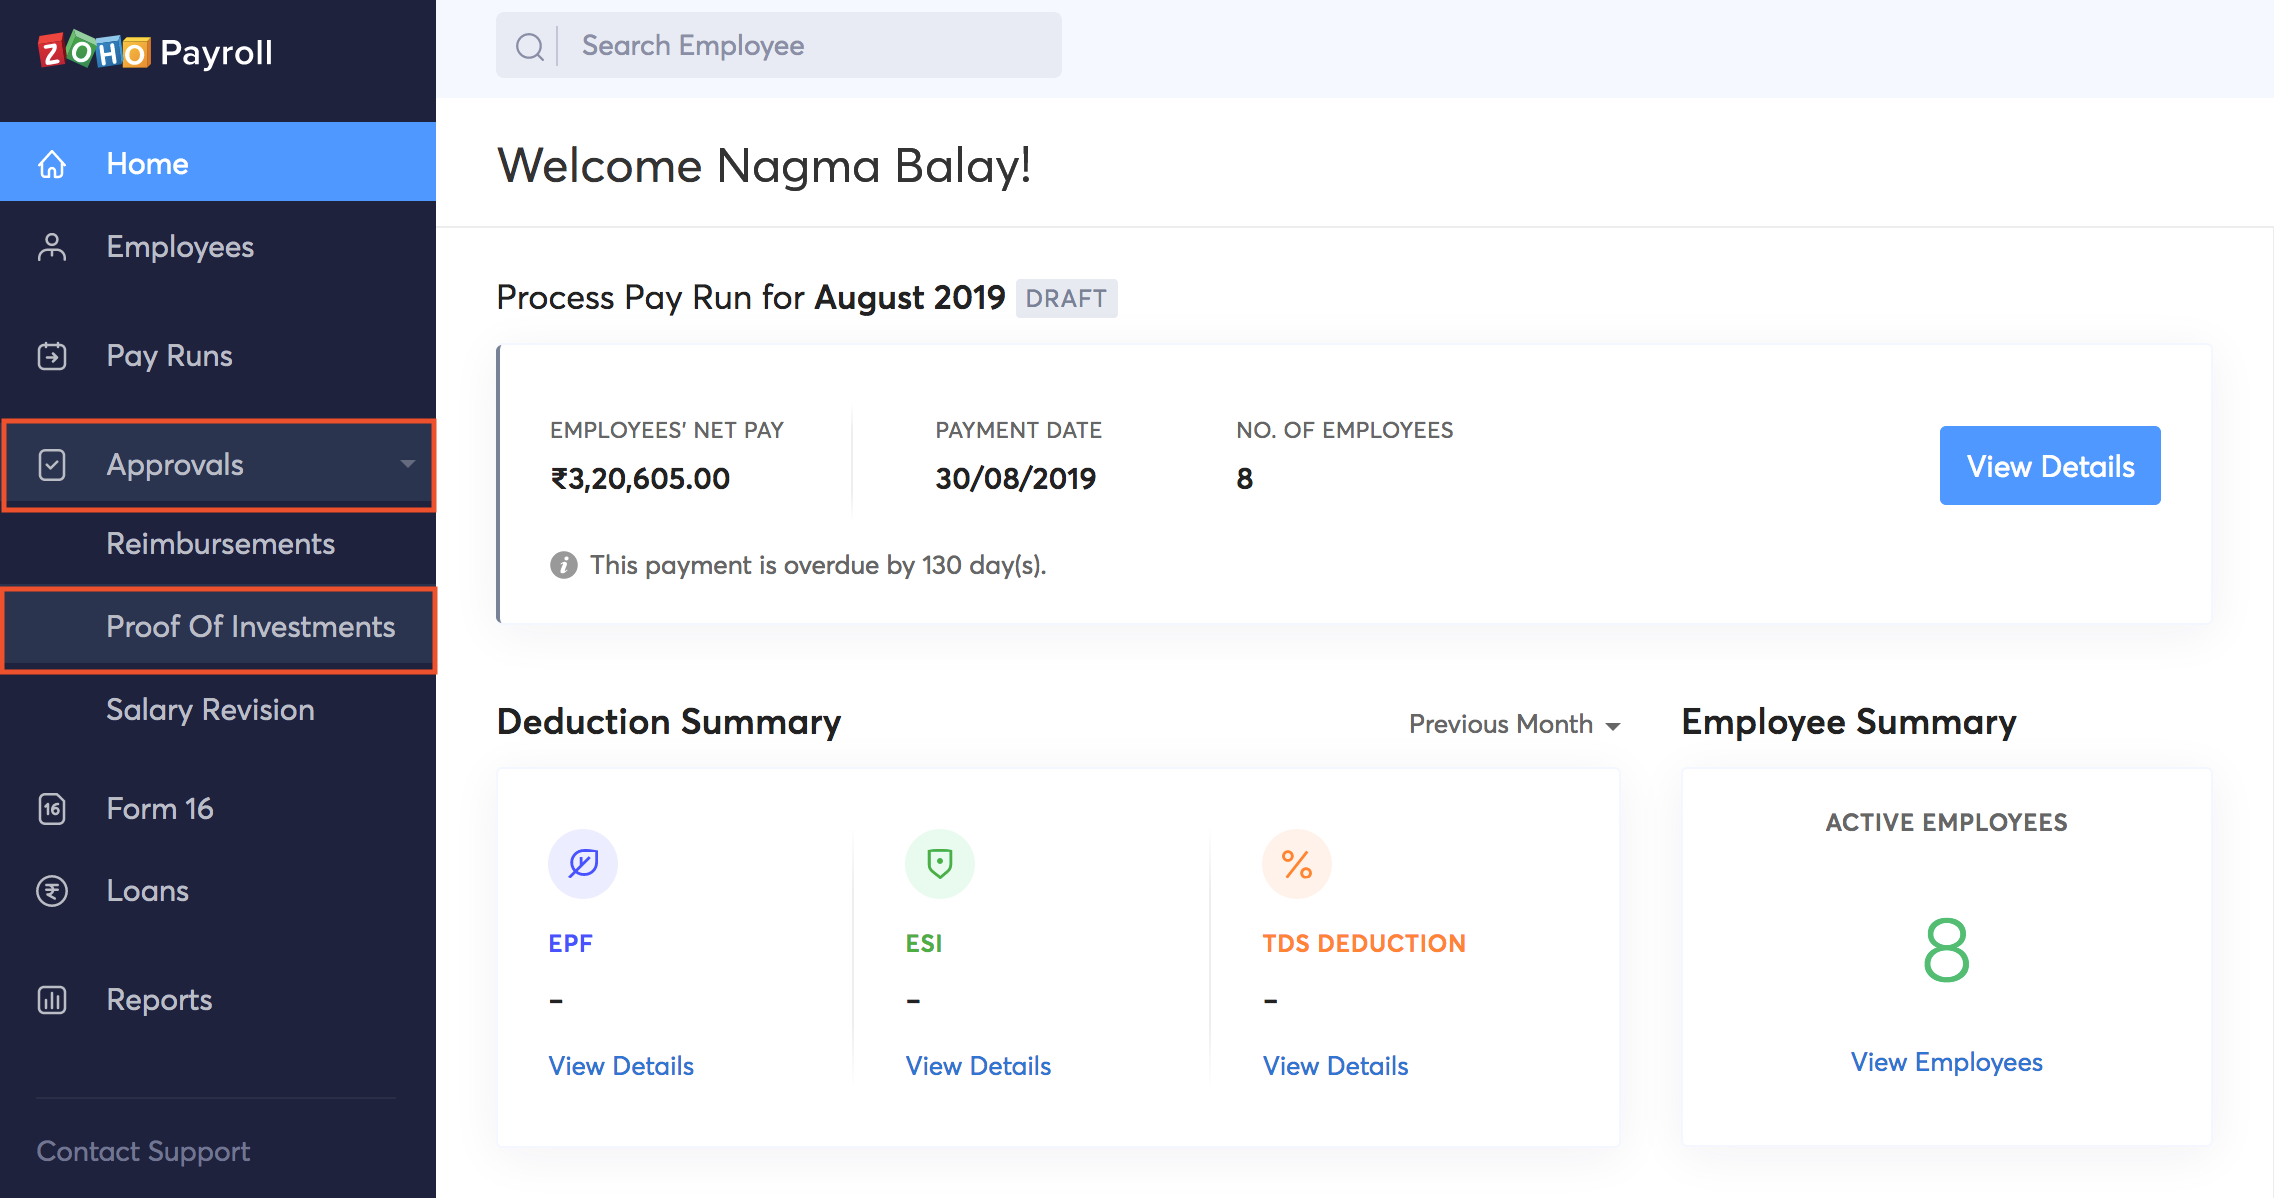Select the Loans rupee icon
The width and height of the screenshot is (2274, 1198).
pos(51,890)
